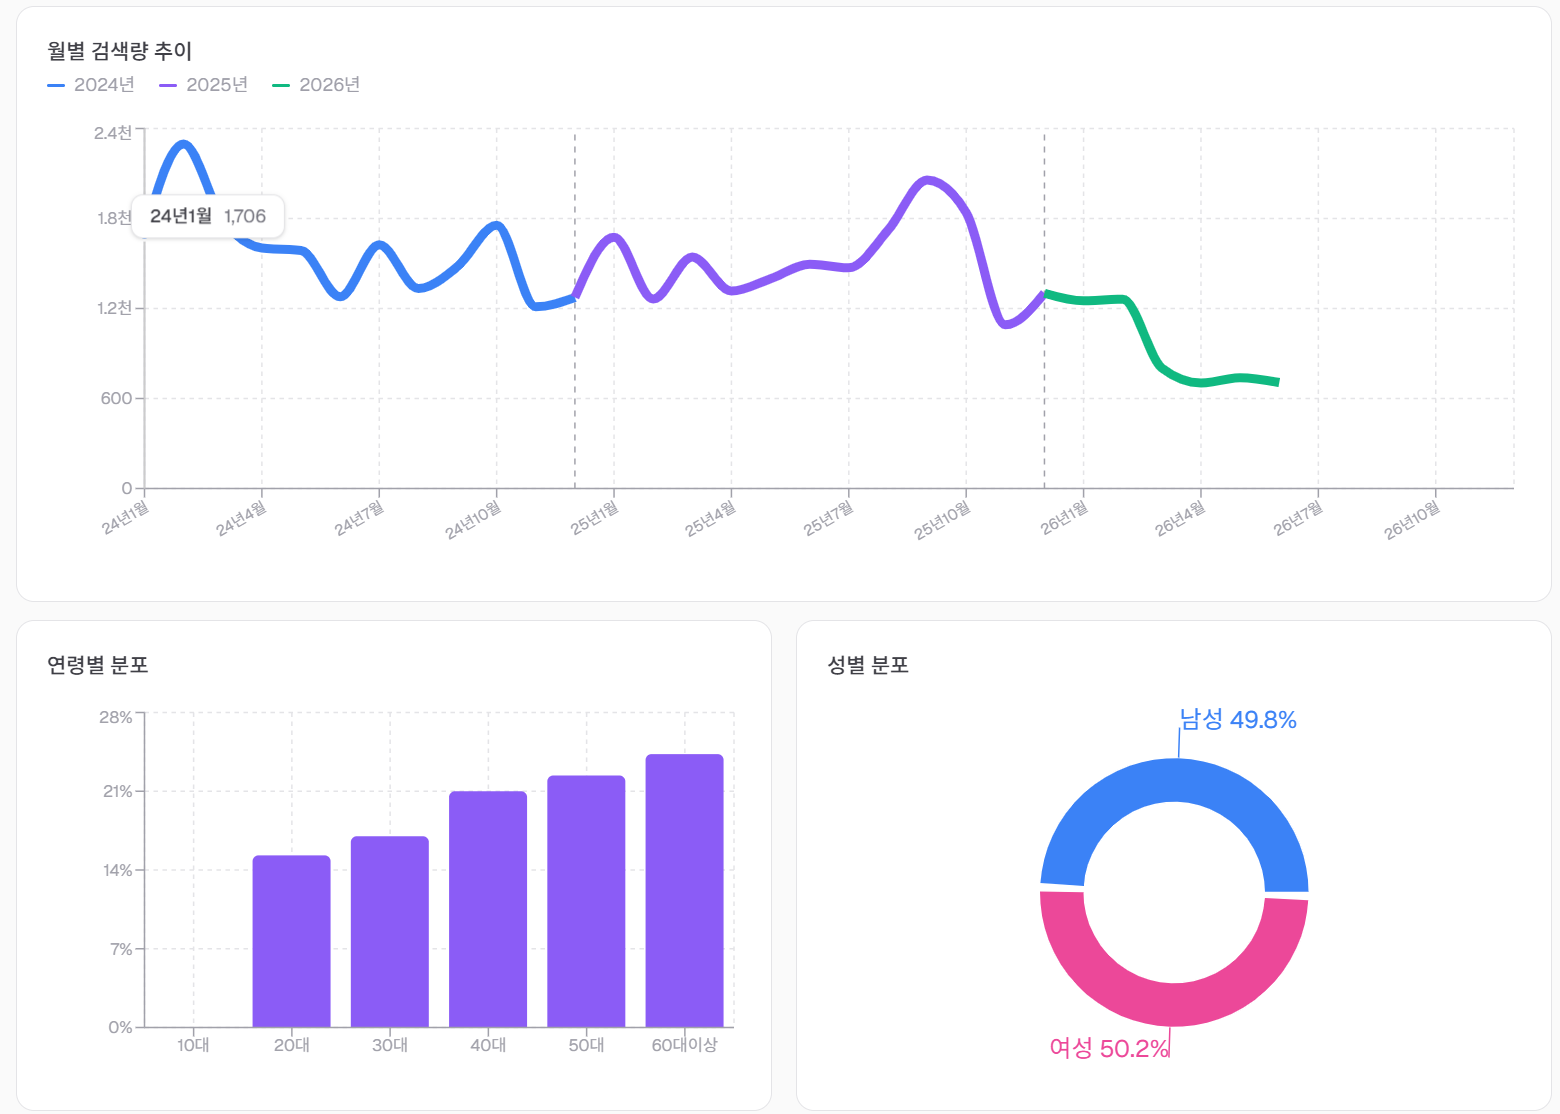Click the 24년4월 x-axis label
This screenshot has height=1114, width=1560.
tap(242, 517)
